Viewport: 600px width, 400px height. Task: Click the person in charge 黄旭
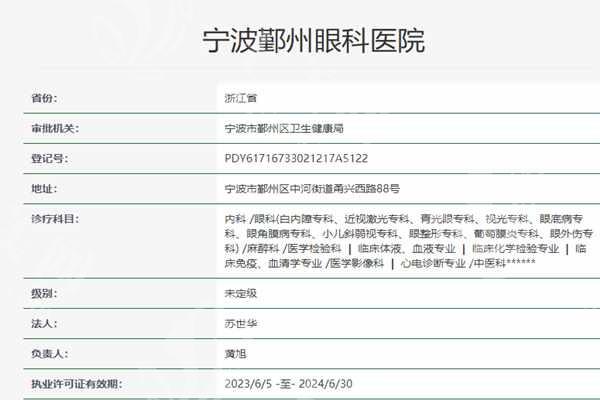[237, 354]
